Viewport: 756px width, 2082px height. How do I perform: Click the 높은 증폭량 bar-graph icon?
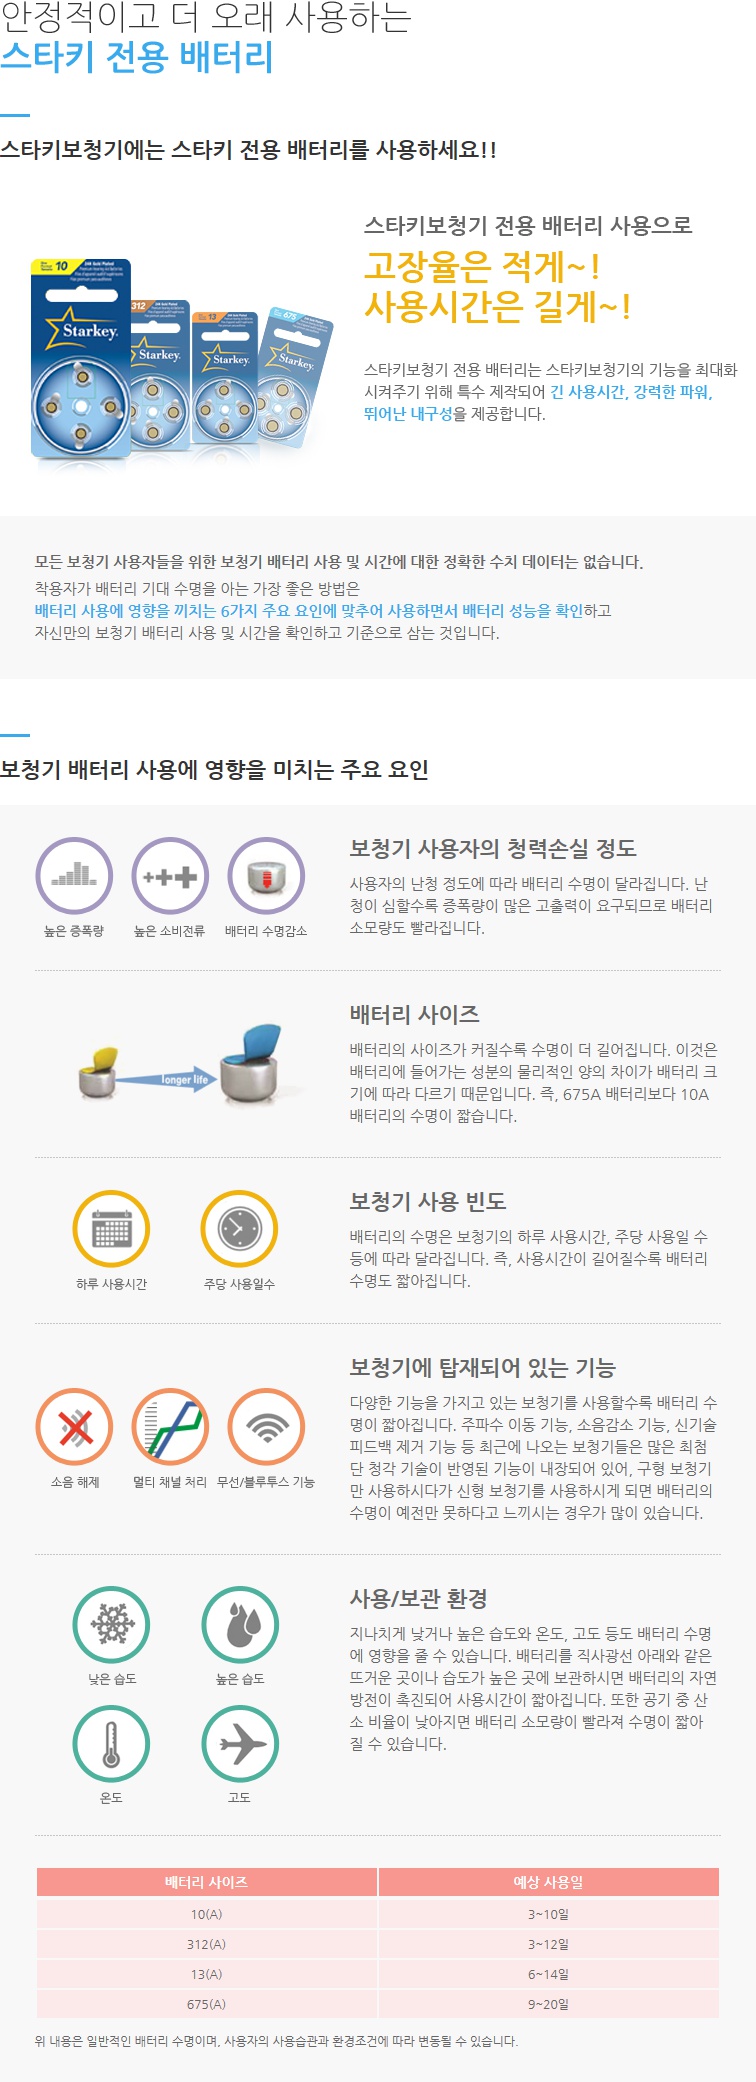coord(74,876)
